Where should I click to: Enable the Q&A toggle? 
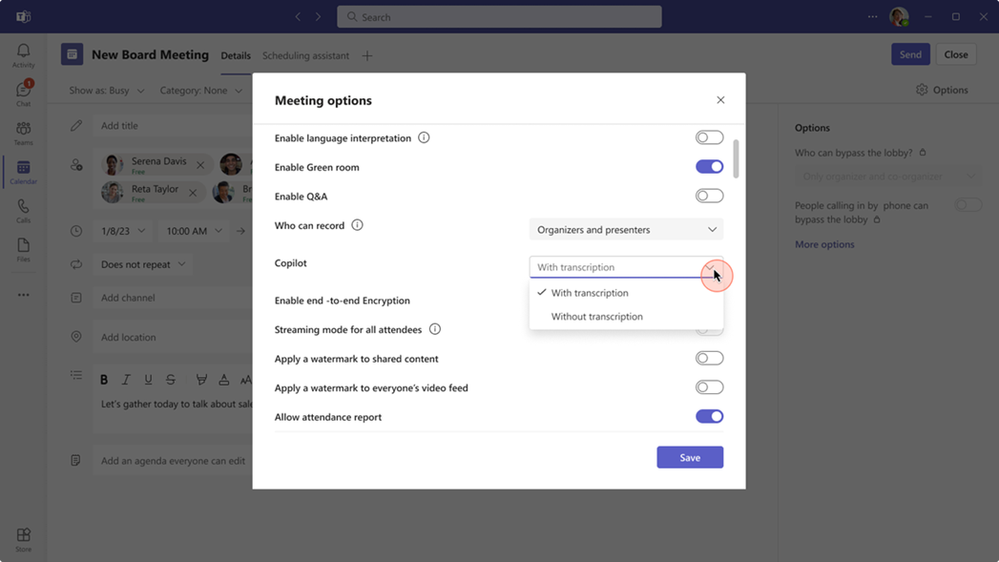(x=709, y=196)
